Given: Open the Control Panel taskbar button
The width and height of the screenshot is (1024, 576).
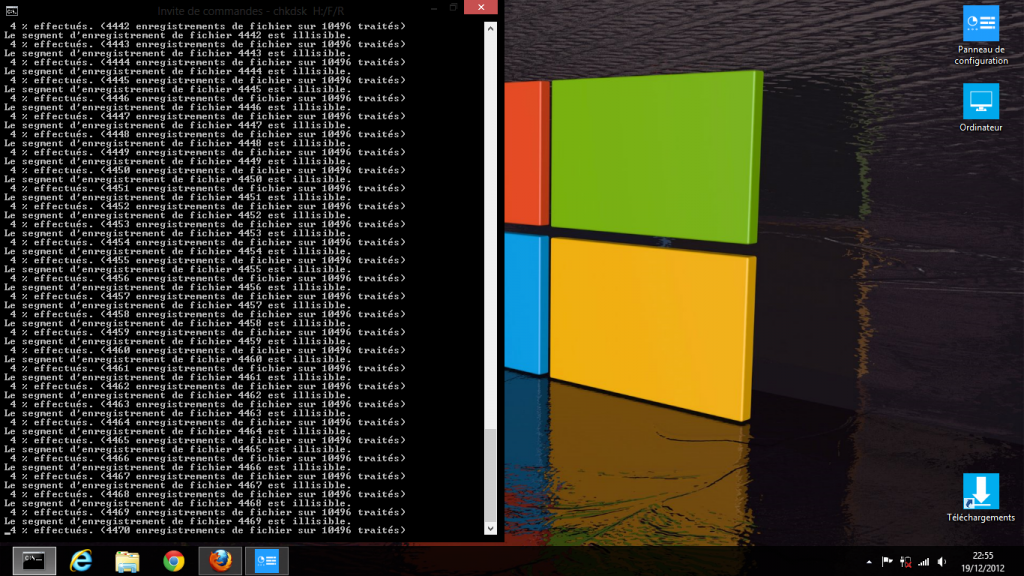Looking at the screenshot, I should [x=266, y=561].
